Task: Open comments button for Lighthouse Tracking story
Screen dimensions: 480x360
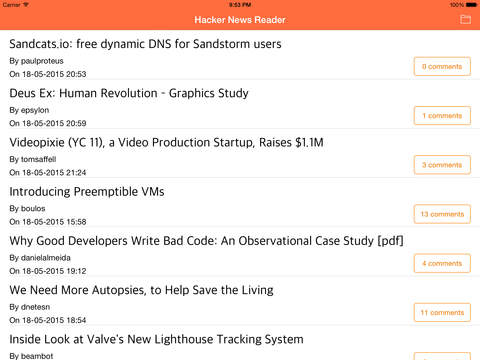Action: 442,356
